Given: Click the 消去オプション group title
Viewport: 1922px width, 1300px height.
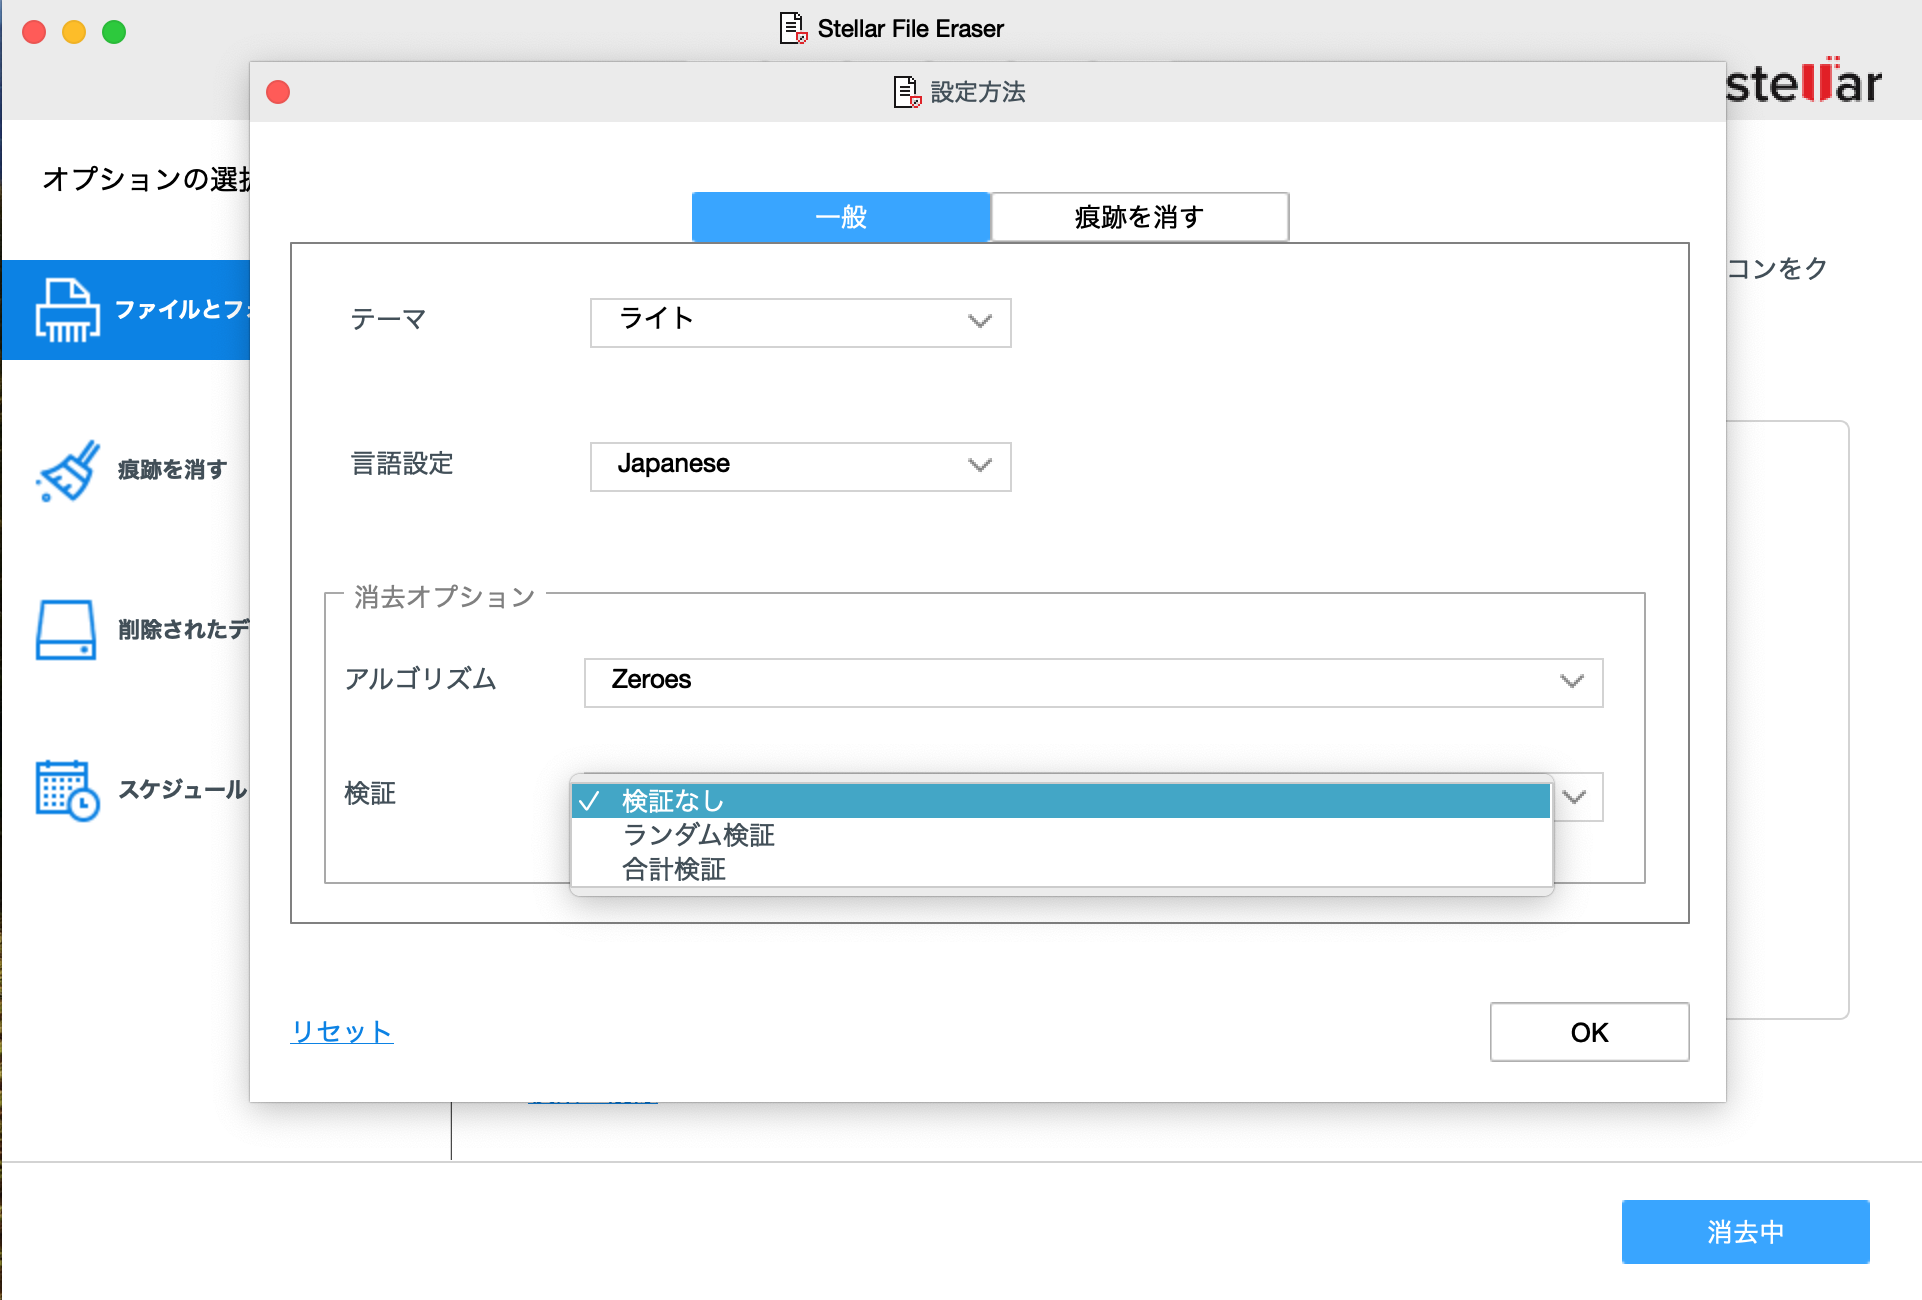Looking at the screenshot, I should [x=444, y=597].
